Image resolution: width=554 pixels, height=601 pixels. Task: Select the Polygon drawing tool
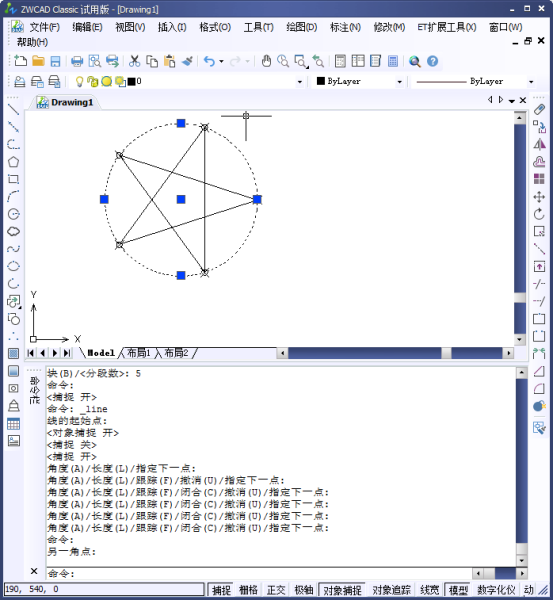(13, 162)
